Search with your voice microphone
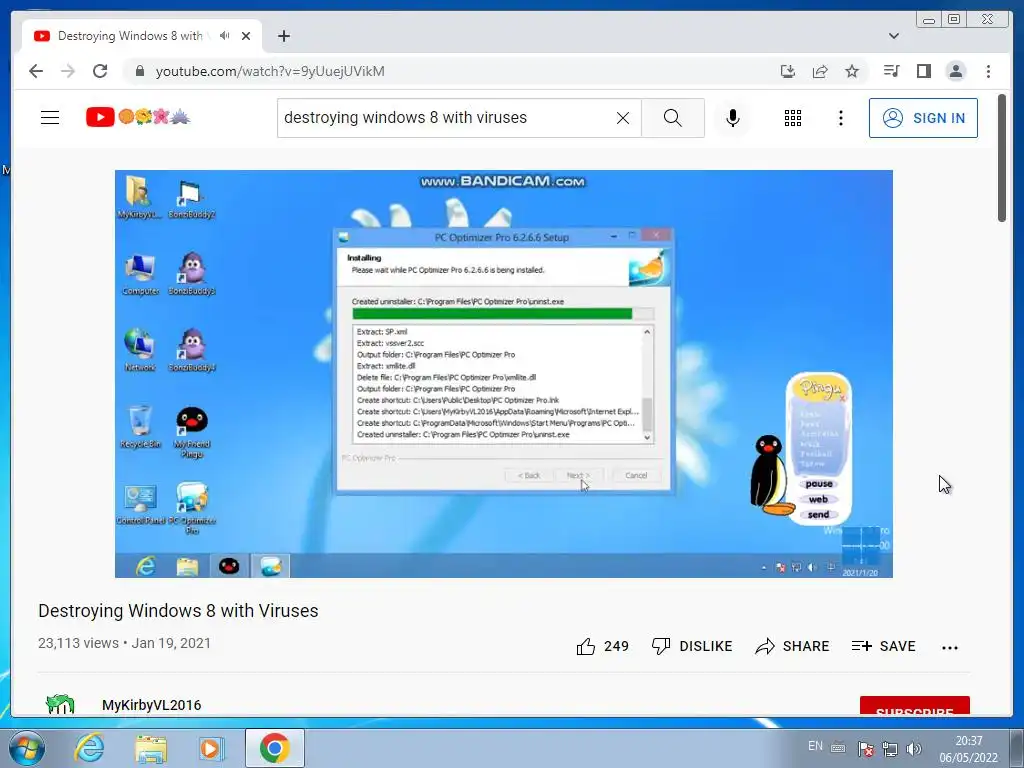 [733, 118]
